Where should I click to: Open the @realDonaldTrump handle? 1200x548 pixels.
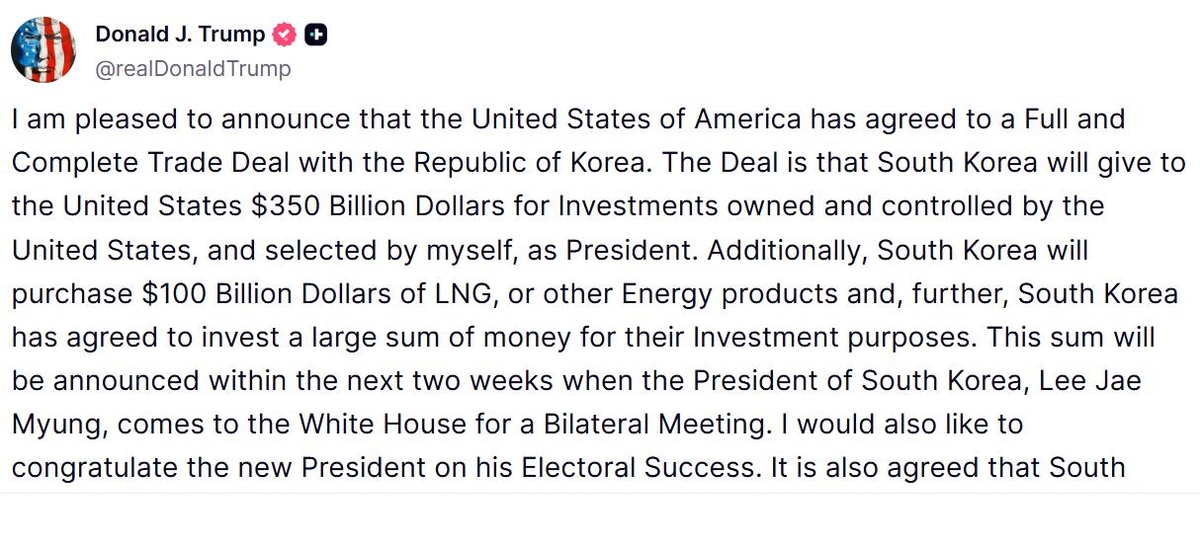[x=193, y=68]
